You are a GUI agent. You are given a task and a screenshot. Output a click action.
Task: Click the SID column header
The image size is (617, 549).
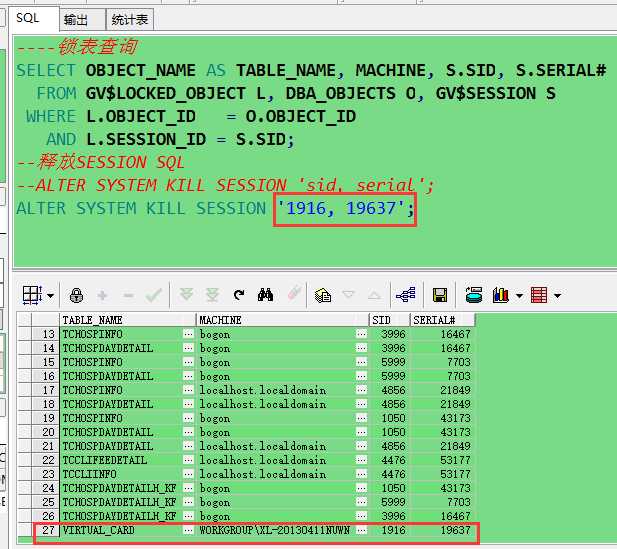tap(389, 320)
